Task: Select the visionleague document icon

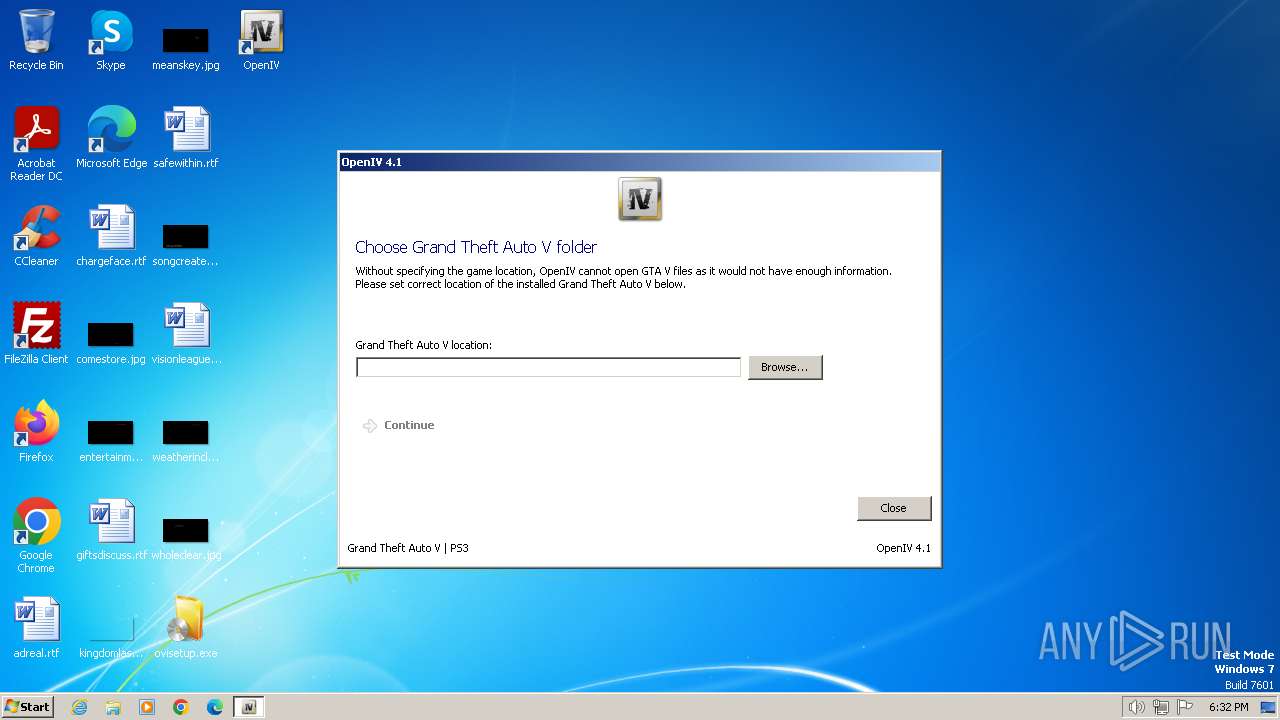Action: point(186,334)
